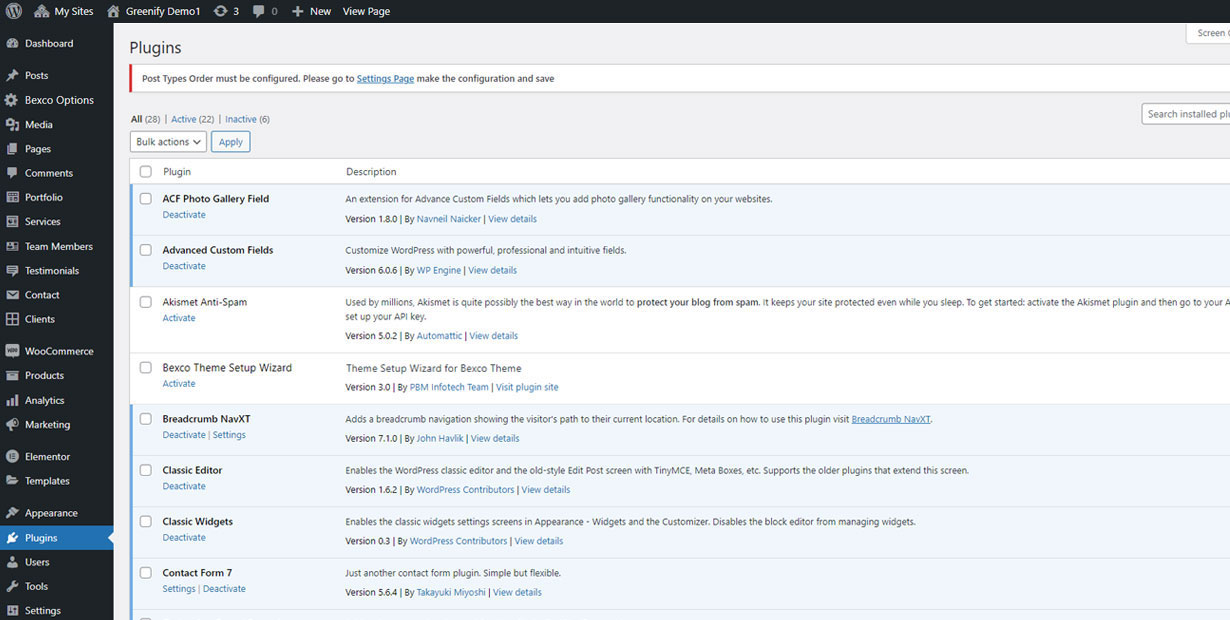Filter plugins by Active tab

click(184, 119)
